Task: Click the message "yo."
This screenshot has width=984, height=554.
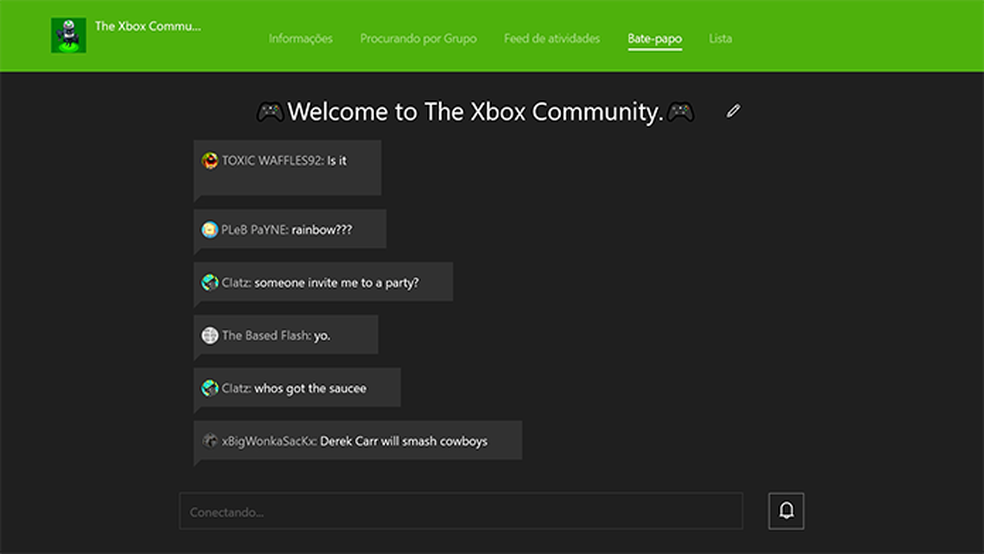Action: [x=322, y=336]
